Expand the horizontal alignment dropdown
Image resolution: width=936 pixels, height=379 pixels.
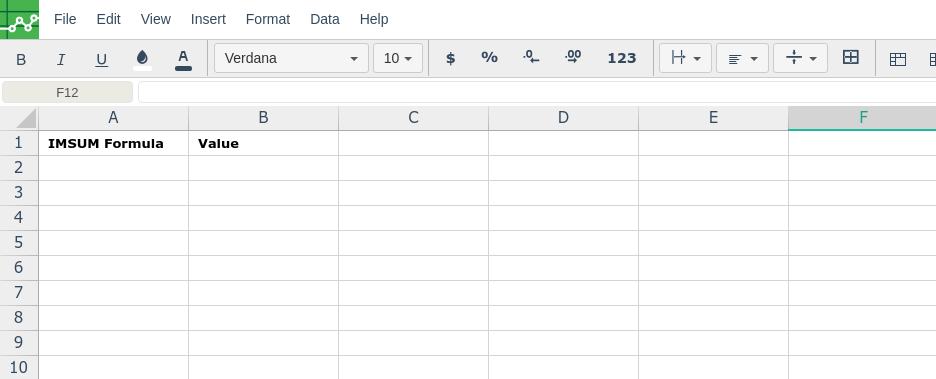[742, 58]
